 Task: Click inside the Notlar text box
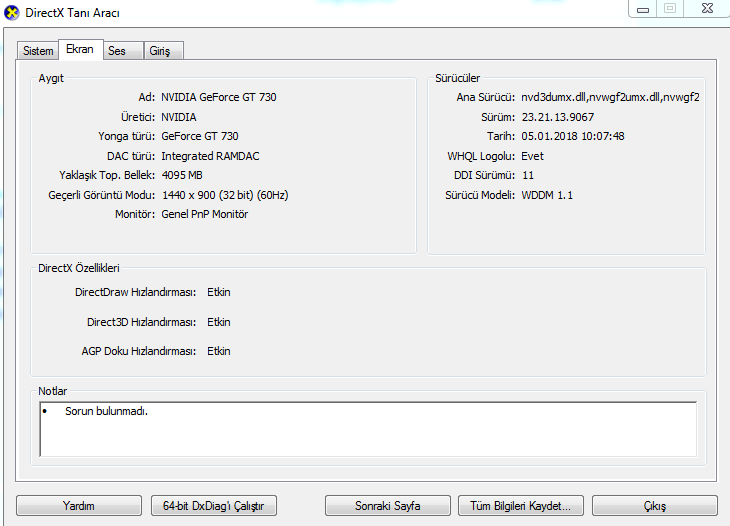pyautogui.click(x=368, y=429)
